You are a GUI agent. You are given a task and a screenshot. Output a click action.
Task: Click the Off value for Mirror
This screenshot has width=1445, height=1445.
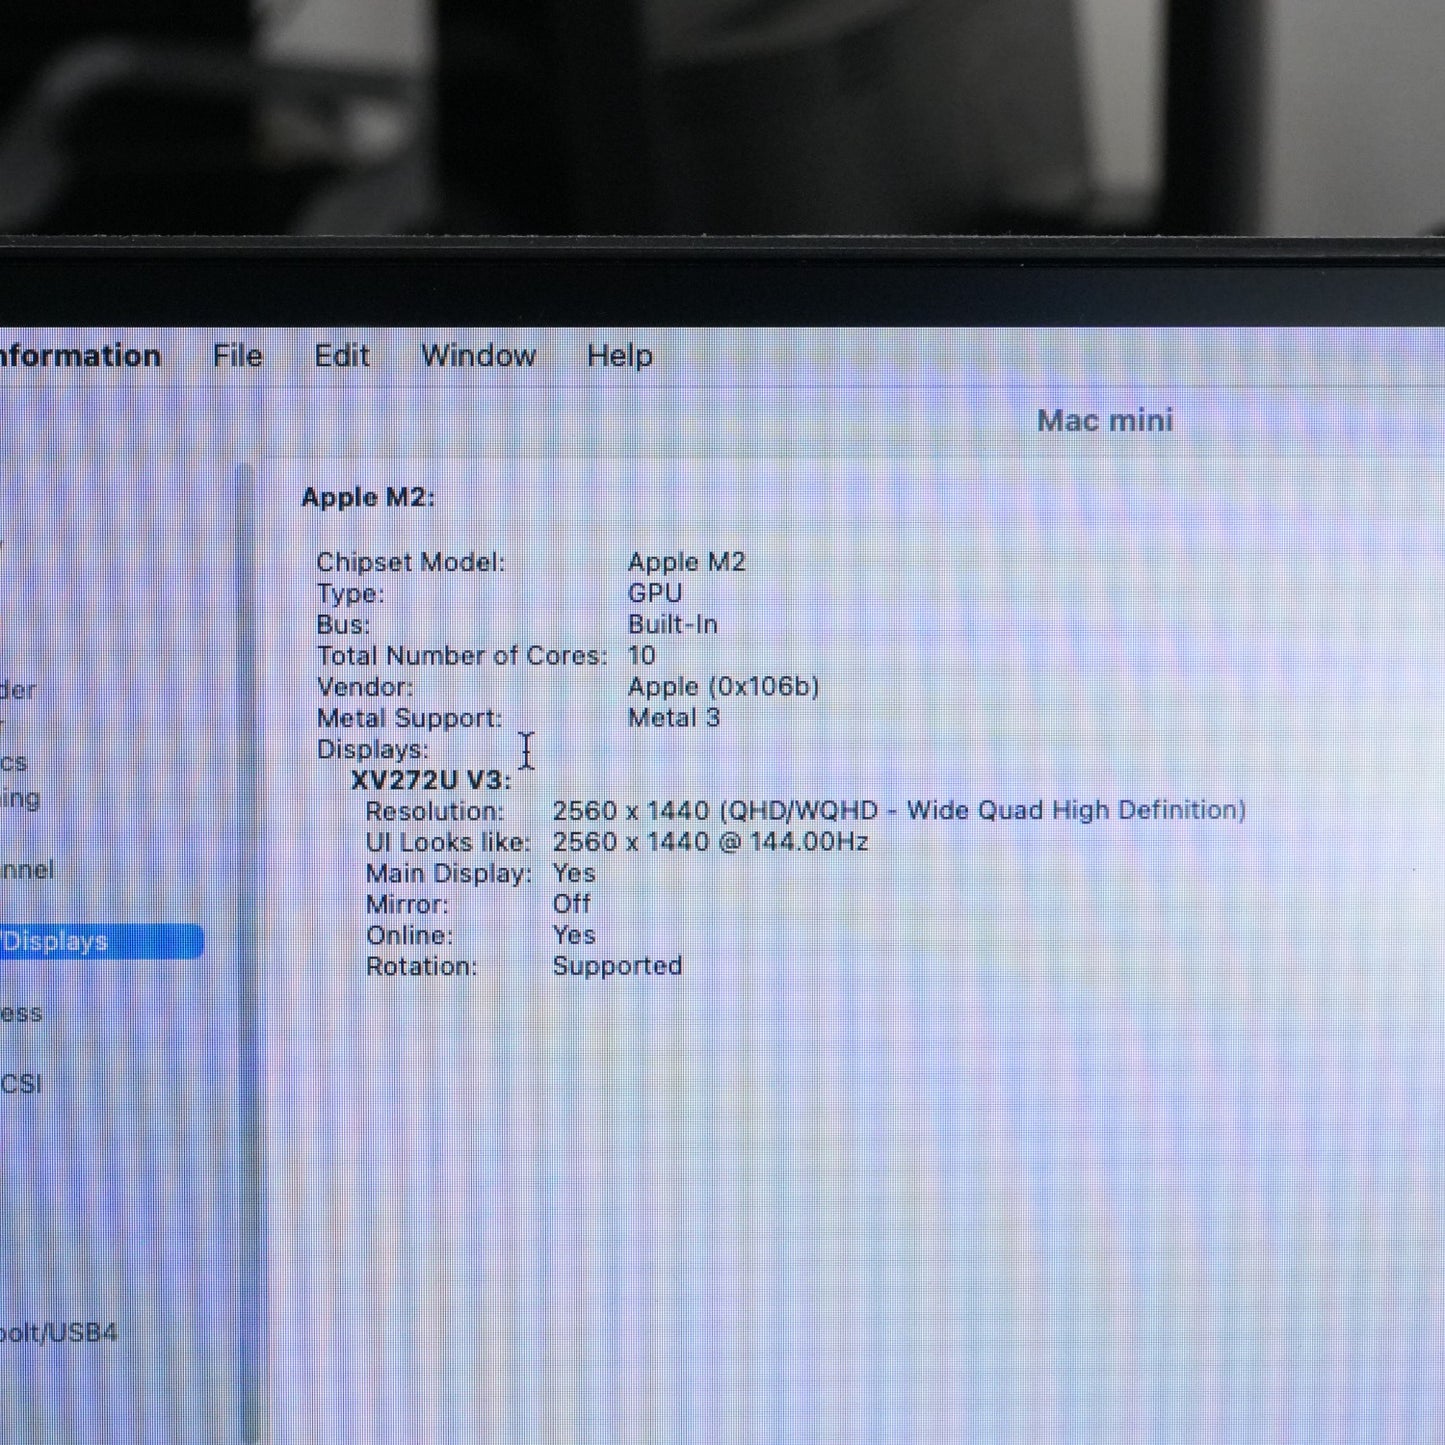click(572, 904)
